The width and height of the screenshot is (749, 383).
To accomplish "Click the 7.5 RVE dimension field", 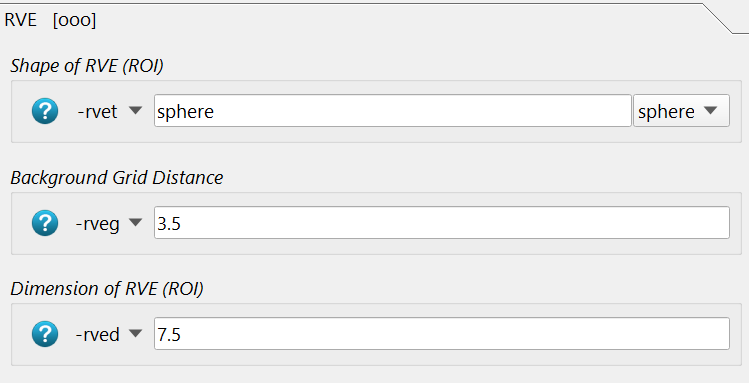I will click(442, 333).
